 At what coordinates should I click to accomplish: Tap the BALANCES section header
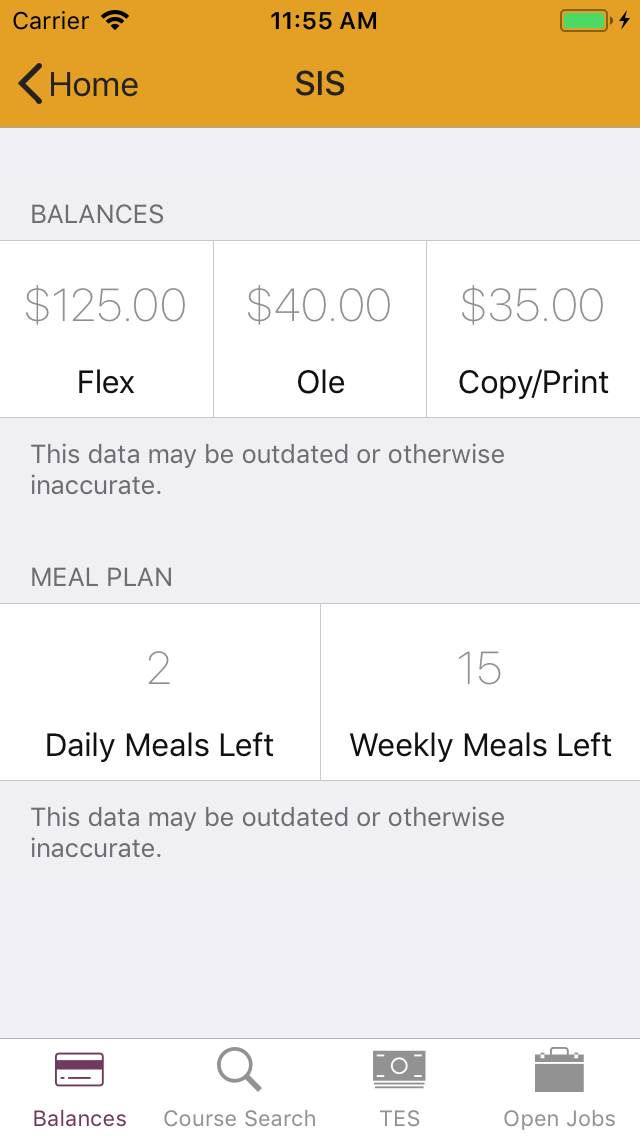[x=97, y=214]
